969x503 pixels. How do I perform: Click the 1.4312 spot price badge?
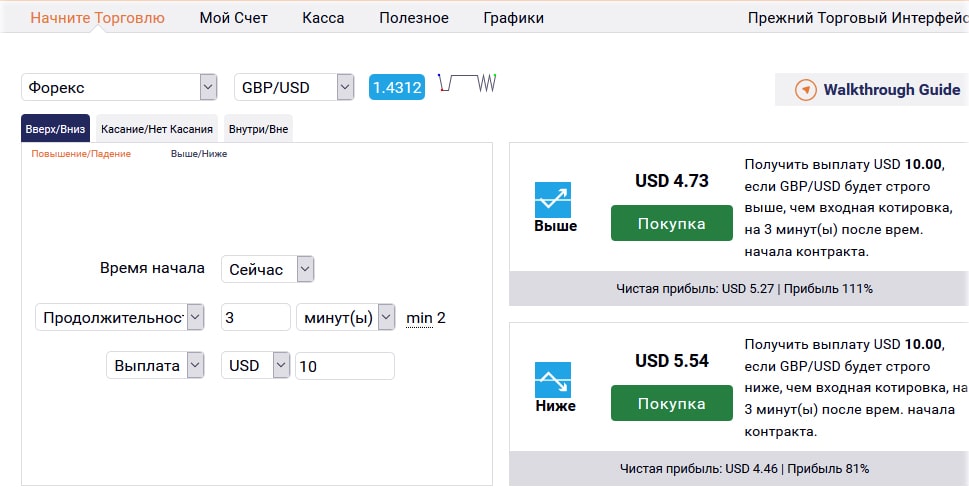397,87
